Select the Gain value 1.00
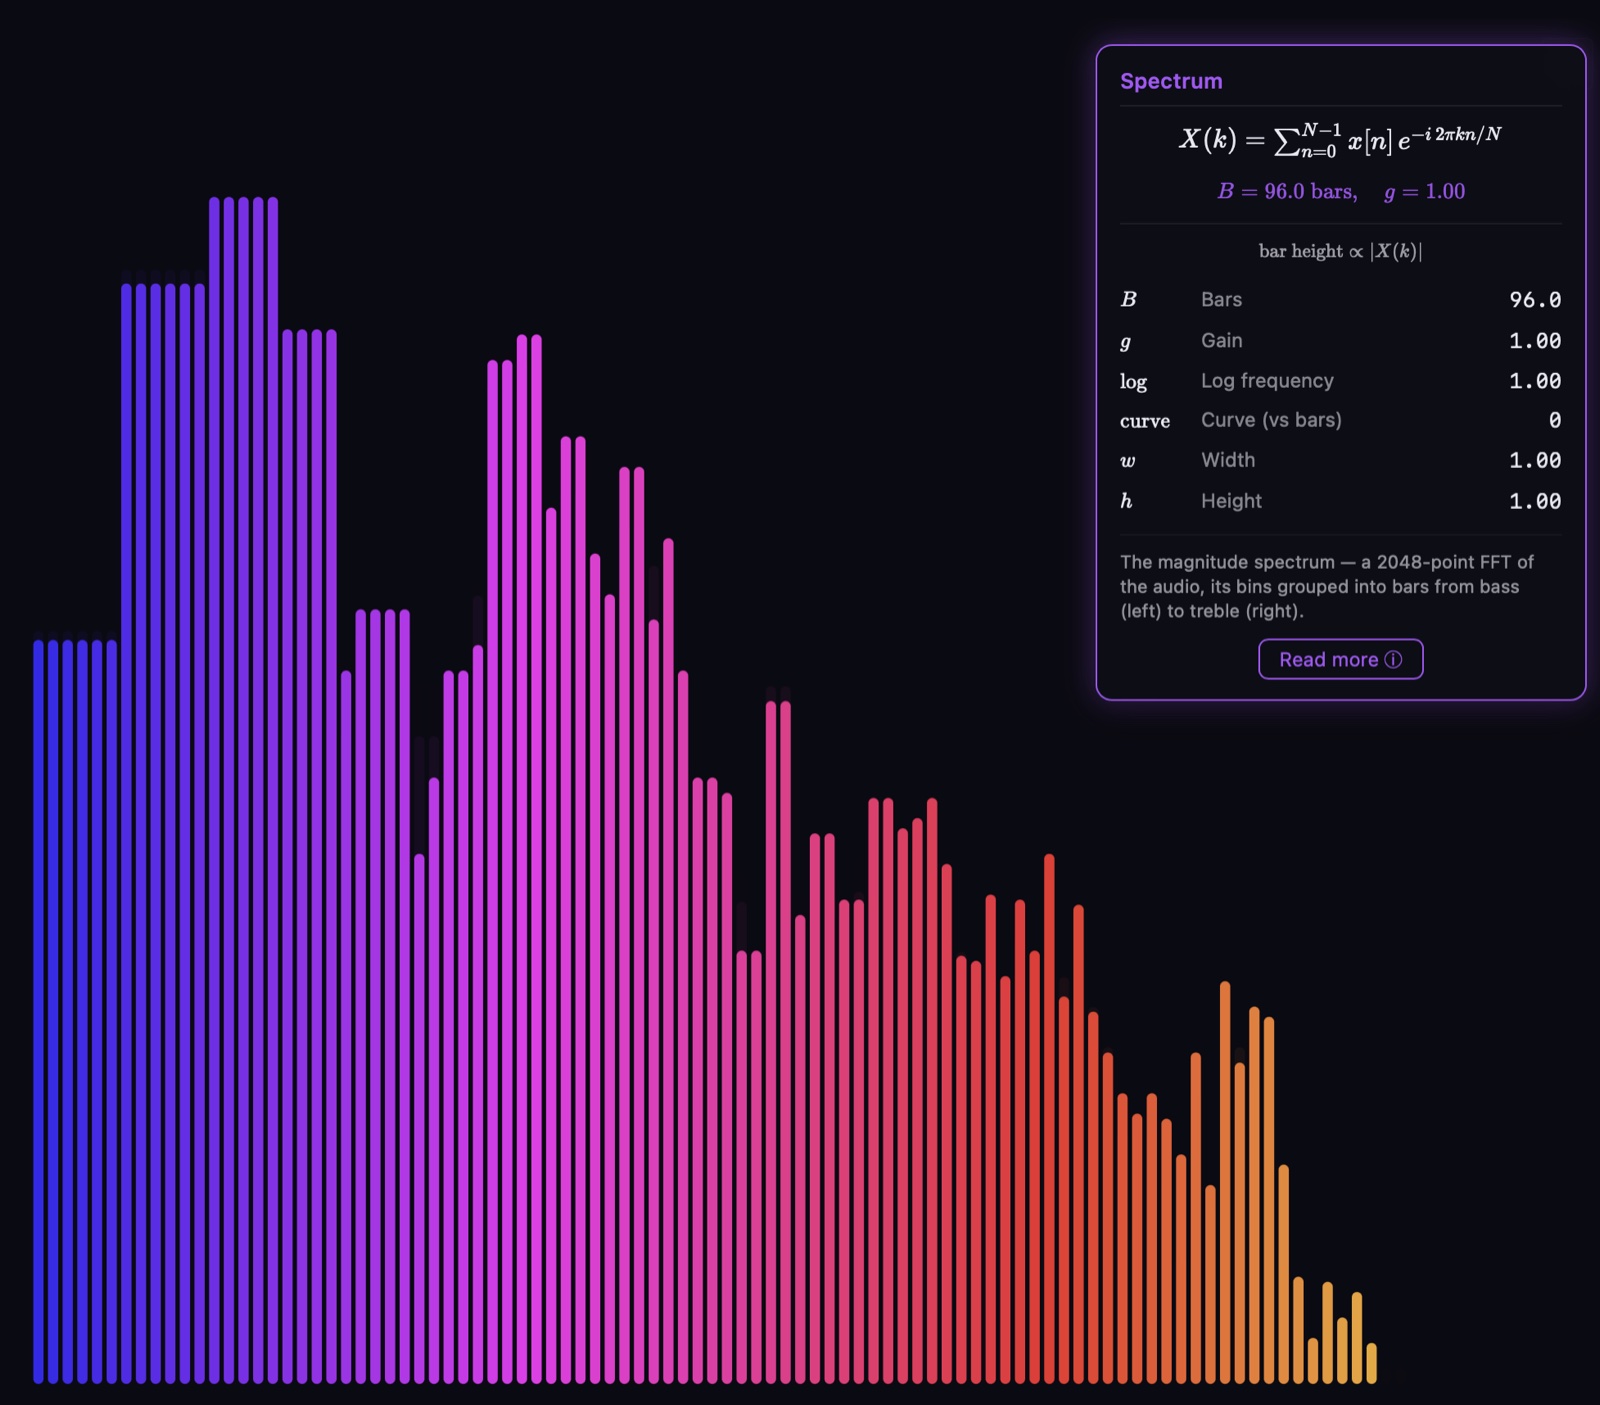This screenshot has height=1405, width=1600. pyautogui.click(x=1535, y=341)
